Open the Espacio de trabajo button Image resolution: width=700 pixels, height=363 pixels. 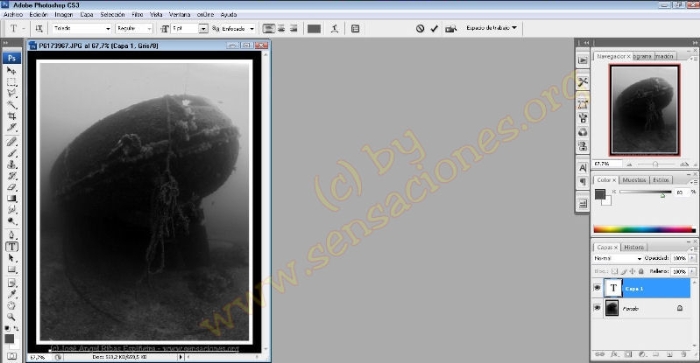(x=491, y=28)
